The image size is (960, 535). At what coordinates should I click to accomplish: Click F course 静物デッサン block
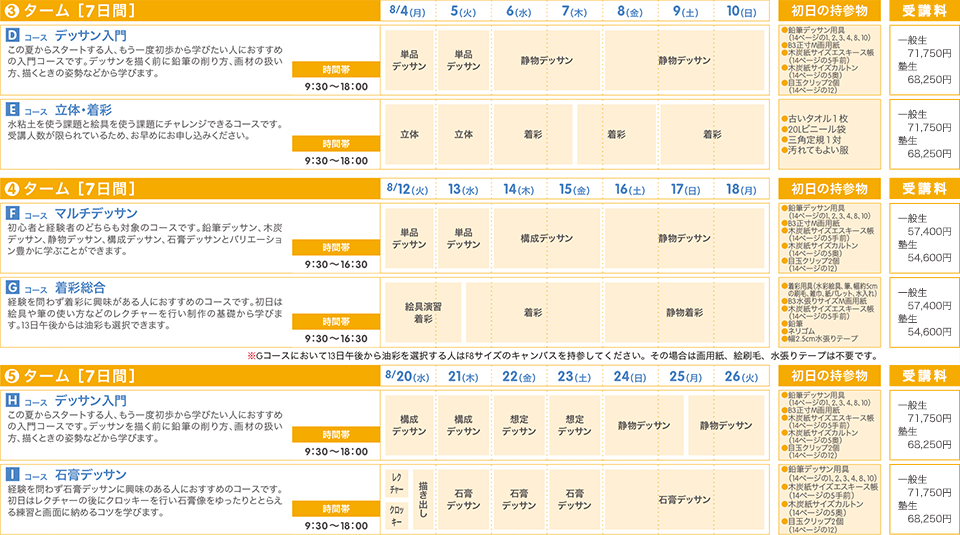(684, 238)
